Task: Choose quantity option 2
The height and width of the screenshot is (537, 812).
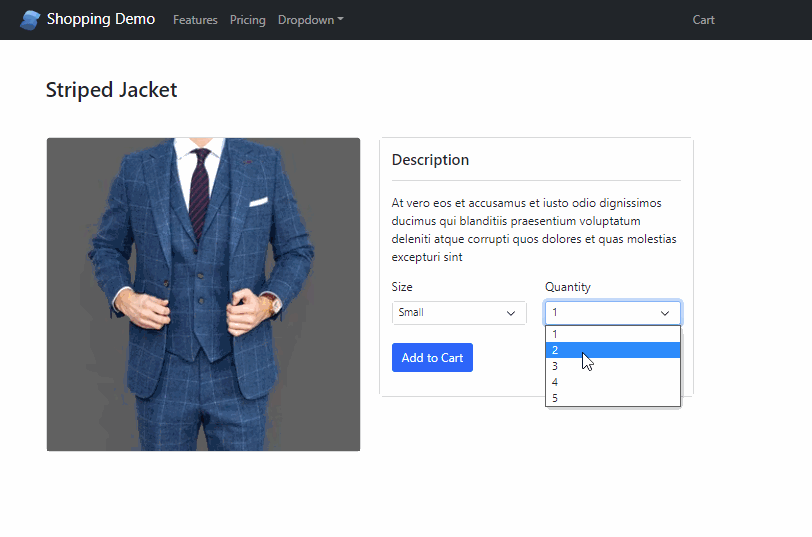Action: coord(613,350)
